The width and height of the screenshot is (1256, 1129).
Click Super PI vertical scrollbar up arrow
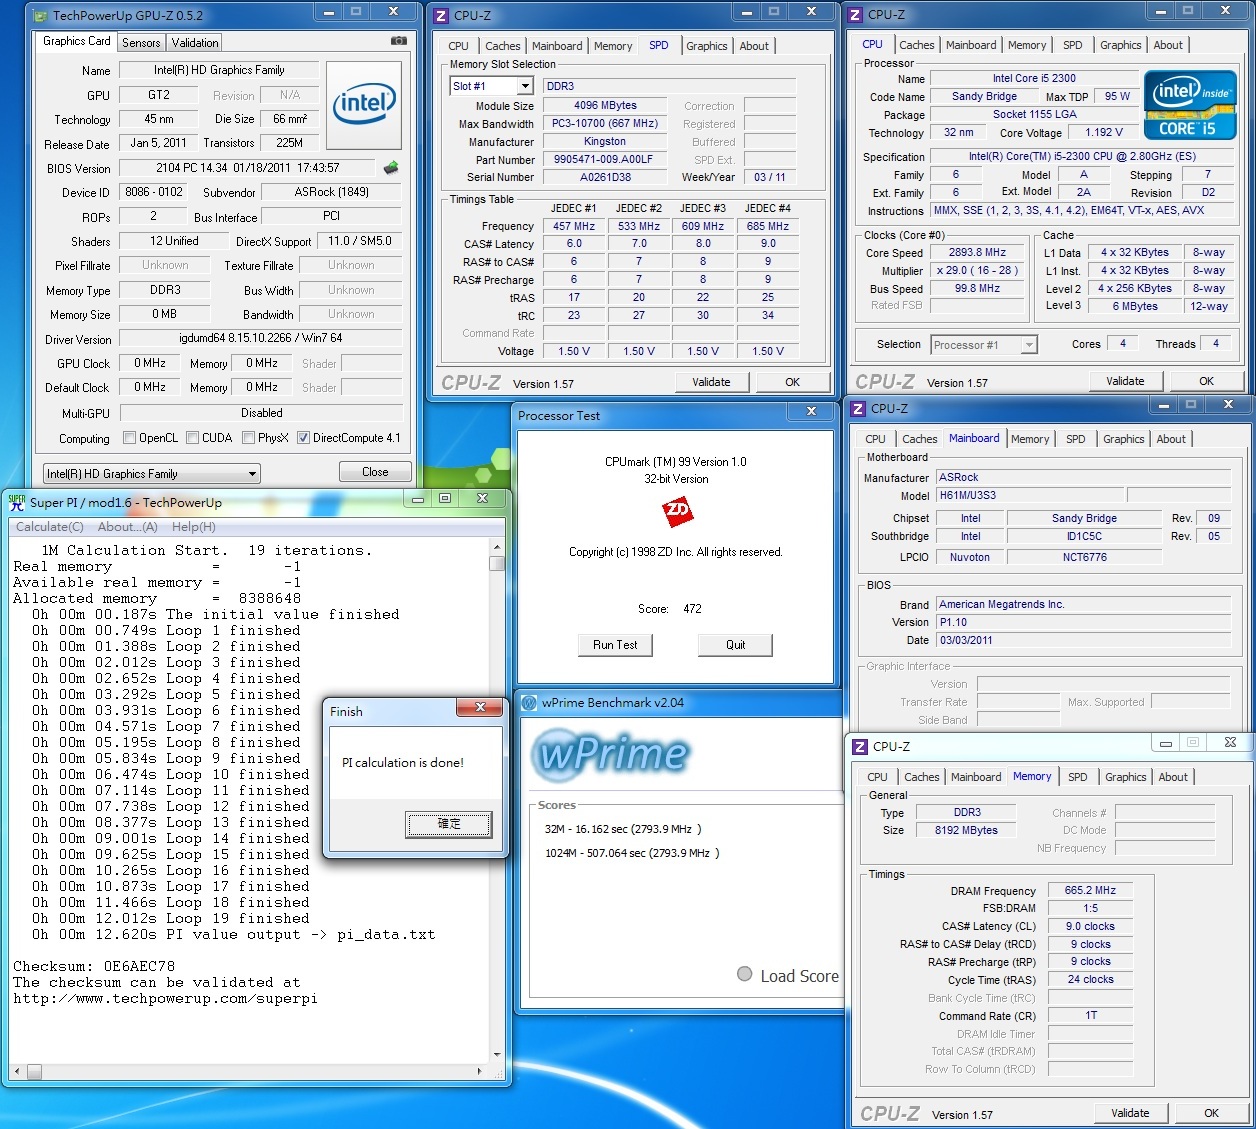pos(497,547)
